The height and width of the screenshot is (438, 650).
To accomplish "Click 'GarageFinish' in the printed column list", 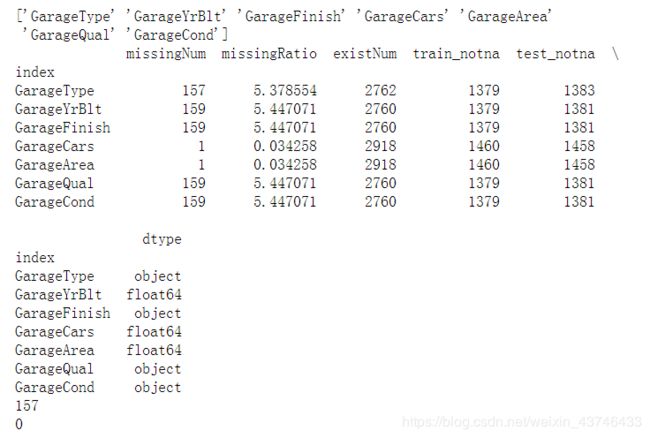I will click(x=291, y=17).
